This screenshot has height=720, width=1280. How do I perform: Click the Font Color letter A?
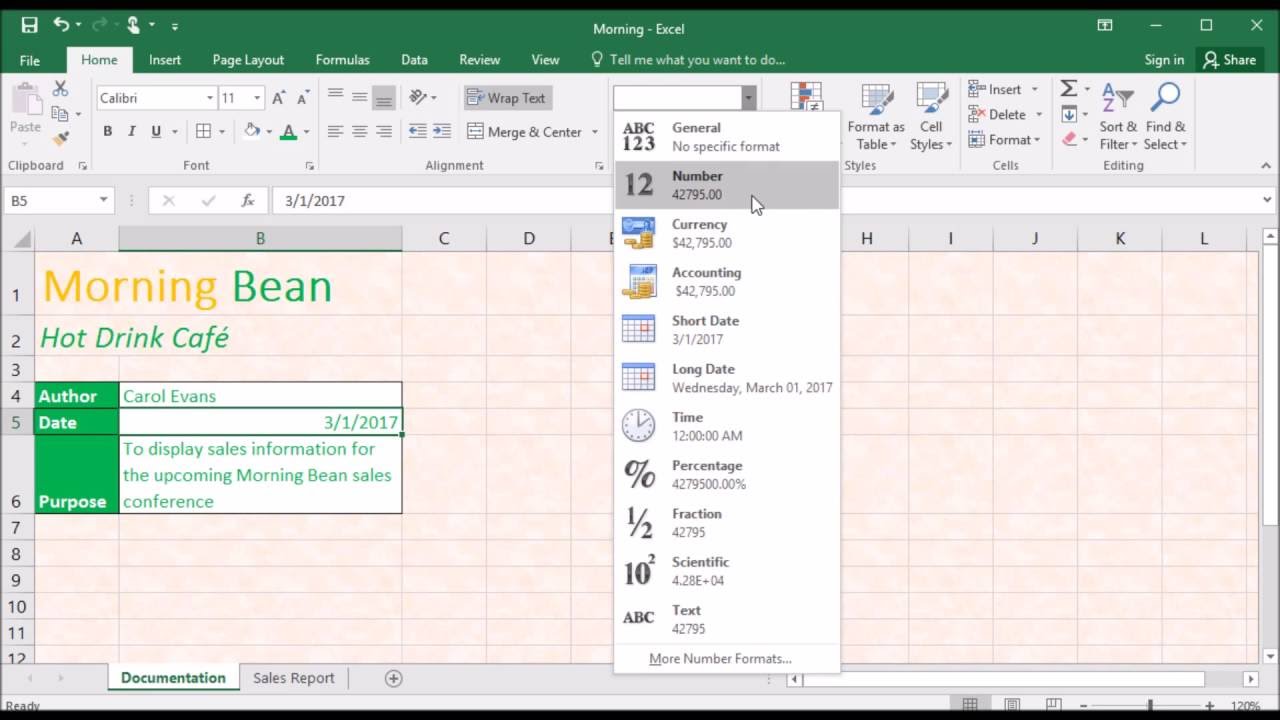pos(288,131)
